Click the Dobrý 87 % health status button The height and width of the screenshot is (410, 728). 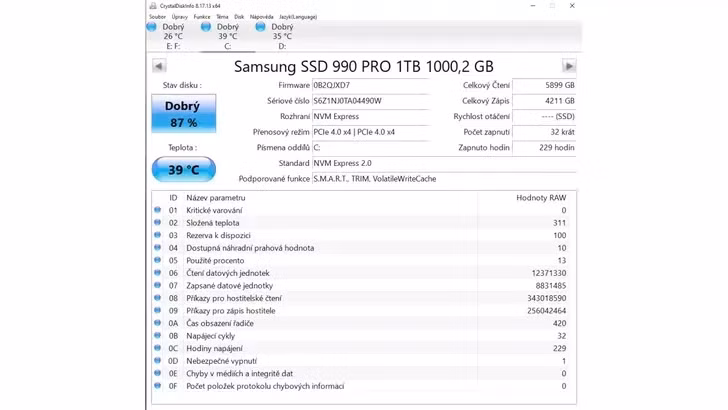coord(184,114)
